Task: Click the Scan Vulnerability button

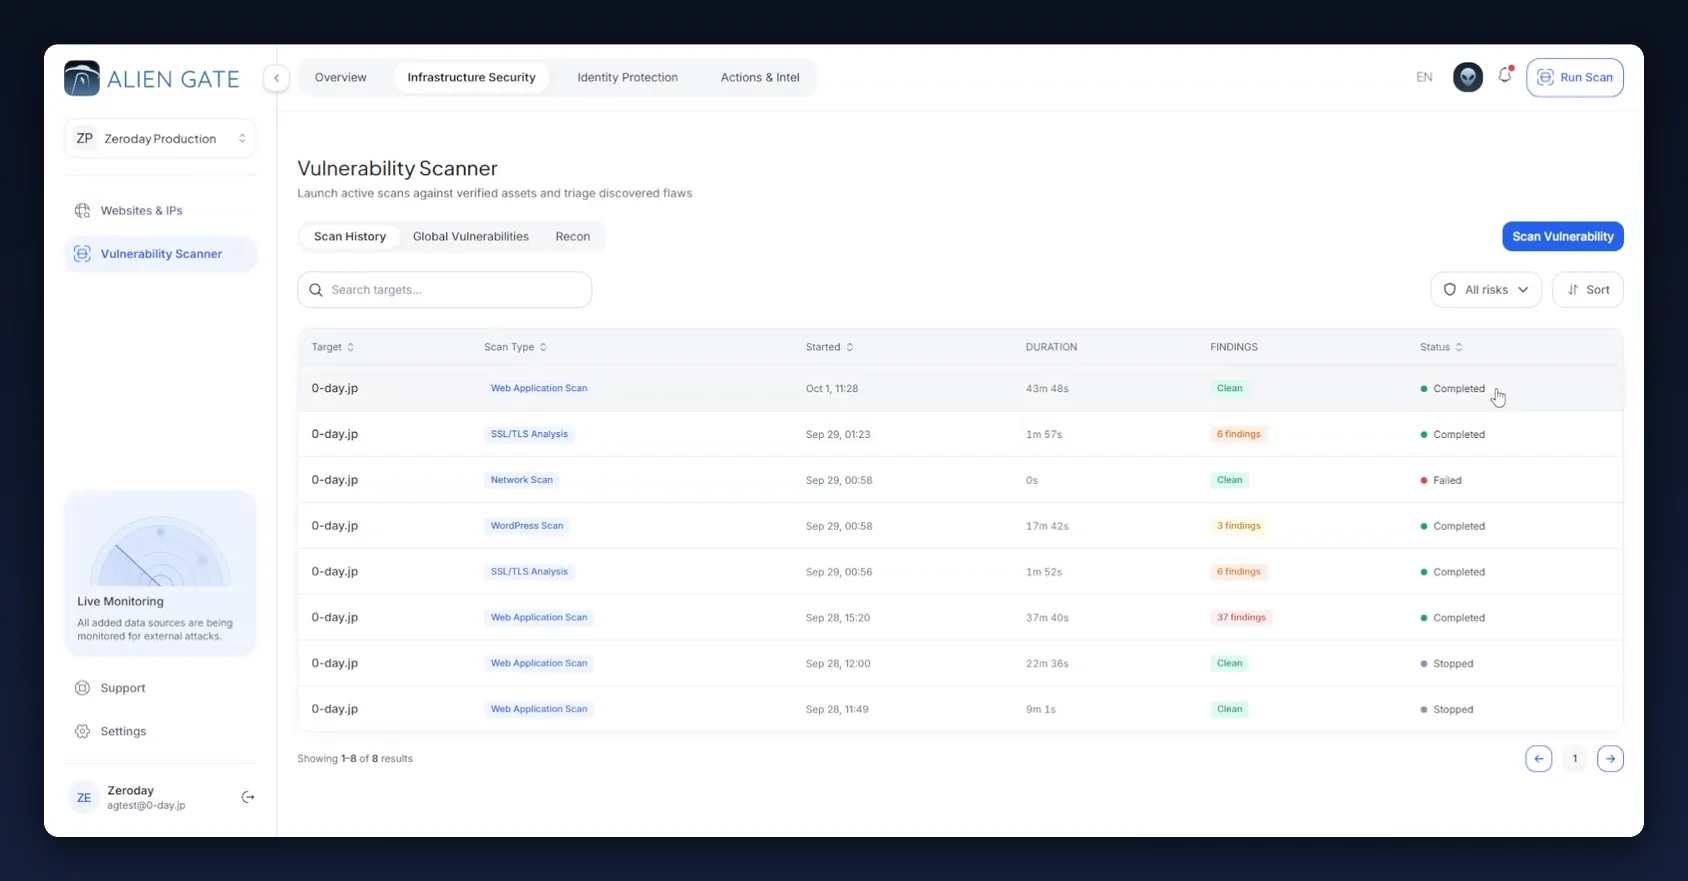Action: click(1562, 236)
